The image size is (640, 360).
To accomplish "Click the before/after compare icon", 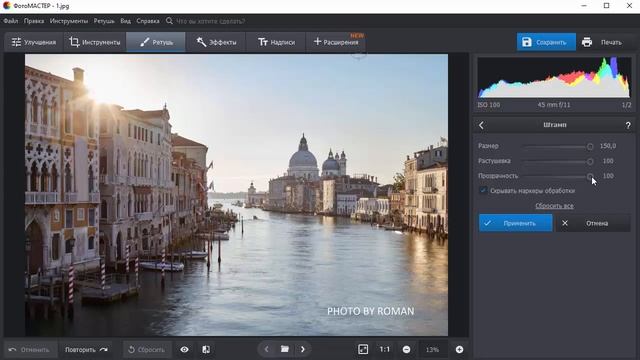I will point(206,349).
